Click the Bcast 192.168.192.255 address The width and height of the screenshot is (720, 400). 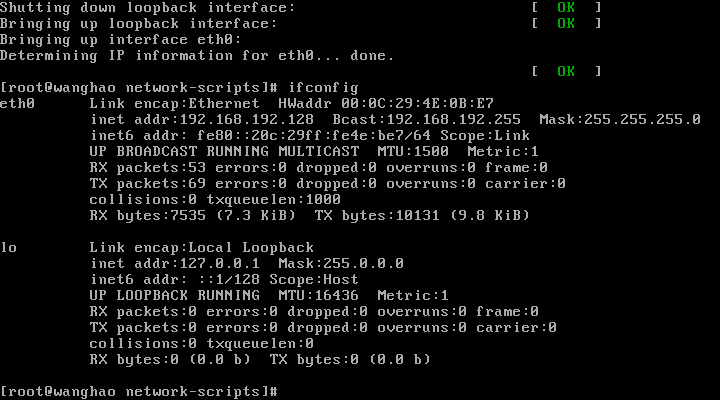pyautogui.click(x=427, y=119)
